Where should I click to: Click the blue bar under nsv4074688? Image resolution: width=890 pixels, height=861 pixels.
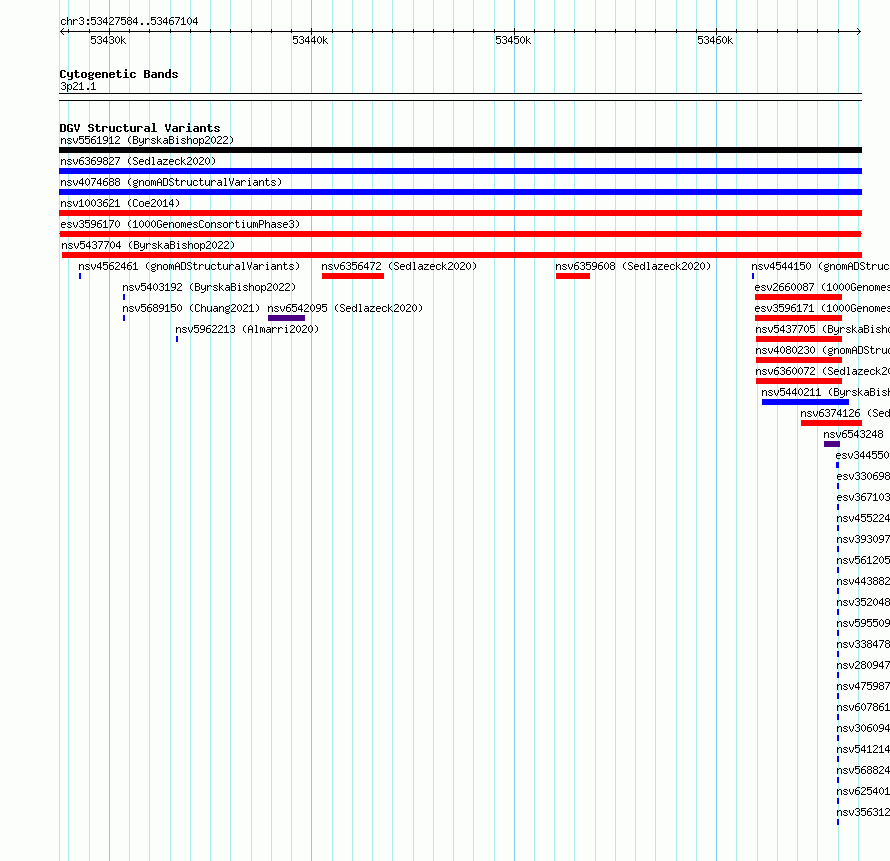(x=460, y=192)
